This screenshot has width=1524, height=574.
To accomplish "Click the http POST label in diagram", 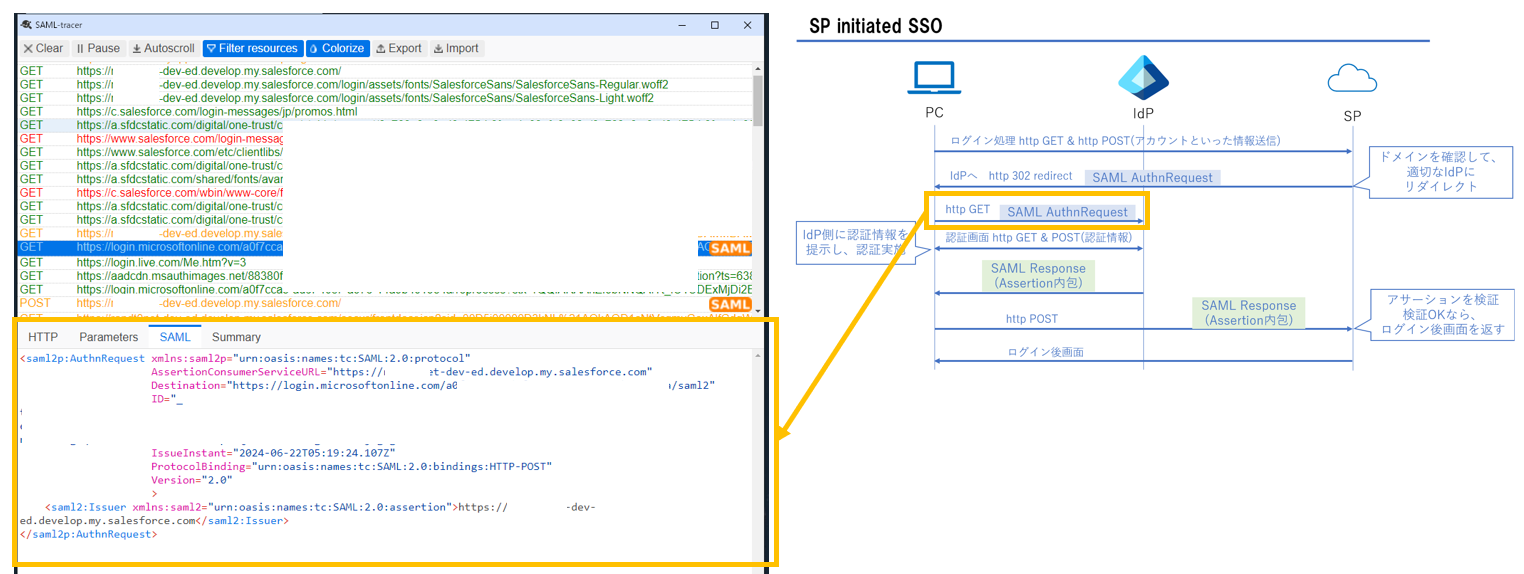I will coord(1033,319).
